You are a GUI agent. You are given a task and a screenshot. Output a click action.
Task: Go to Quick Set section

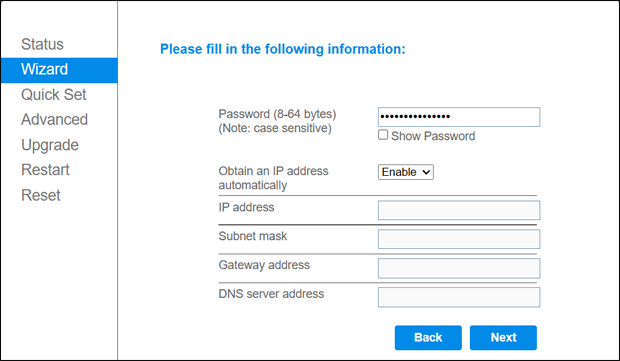click(54, 95)
